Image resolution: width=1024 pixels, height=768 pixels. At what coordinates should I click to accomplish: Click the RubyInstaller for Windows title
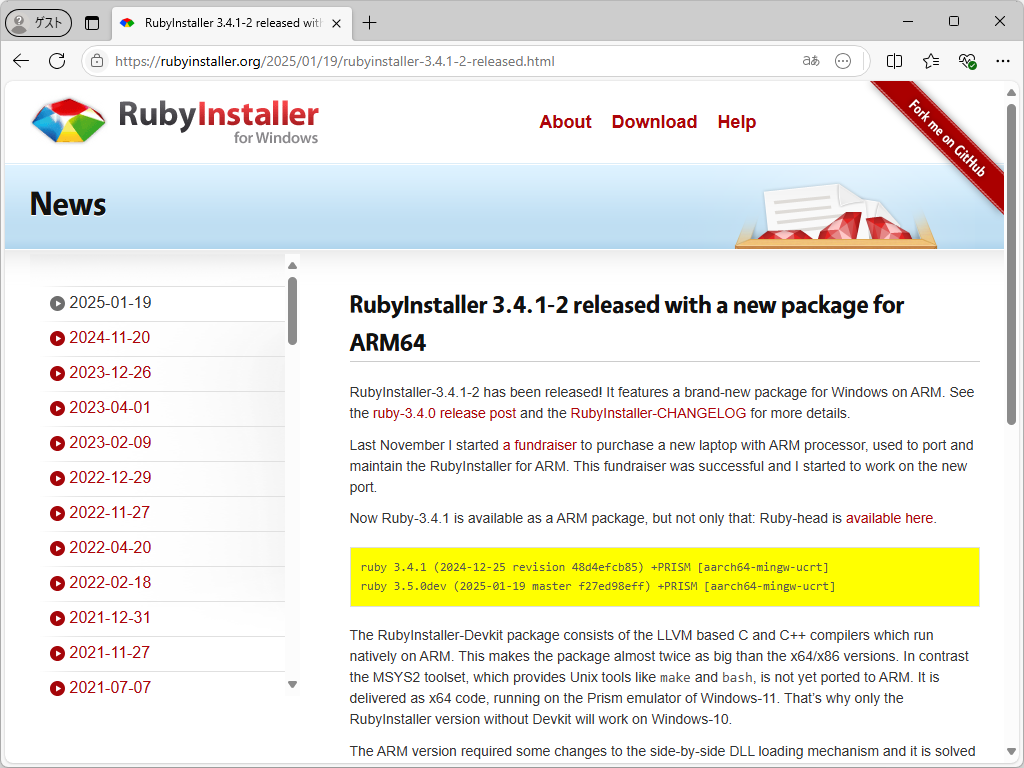pyautogui.click(x=218, y=121)
